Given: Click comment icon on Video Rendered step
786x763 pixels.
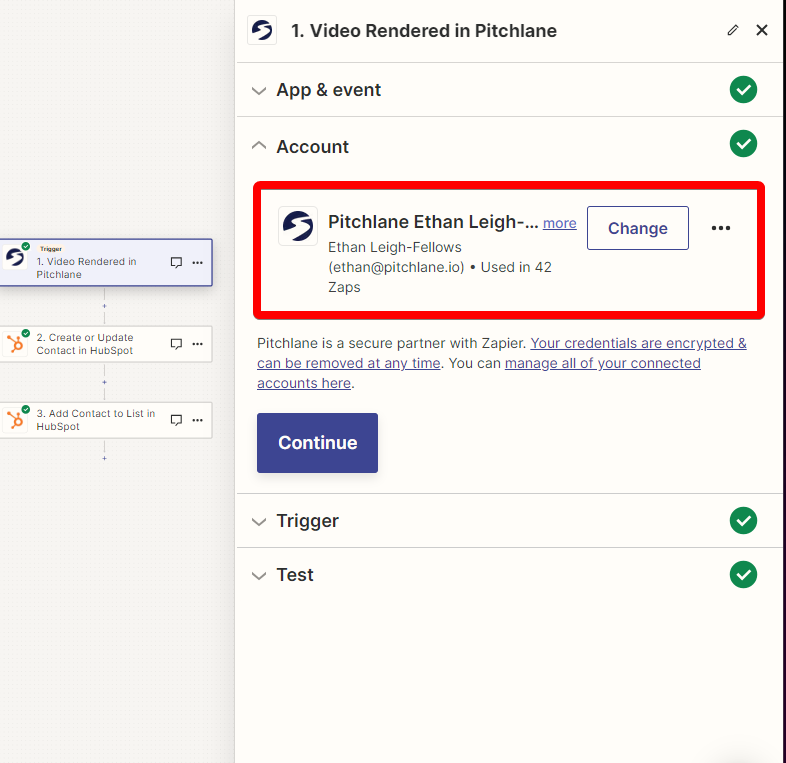Looking at the screenshot, I should click(x=176, y=262).
